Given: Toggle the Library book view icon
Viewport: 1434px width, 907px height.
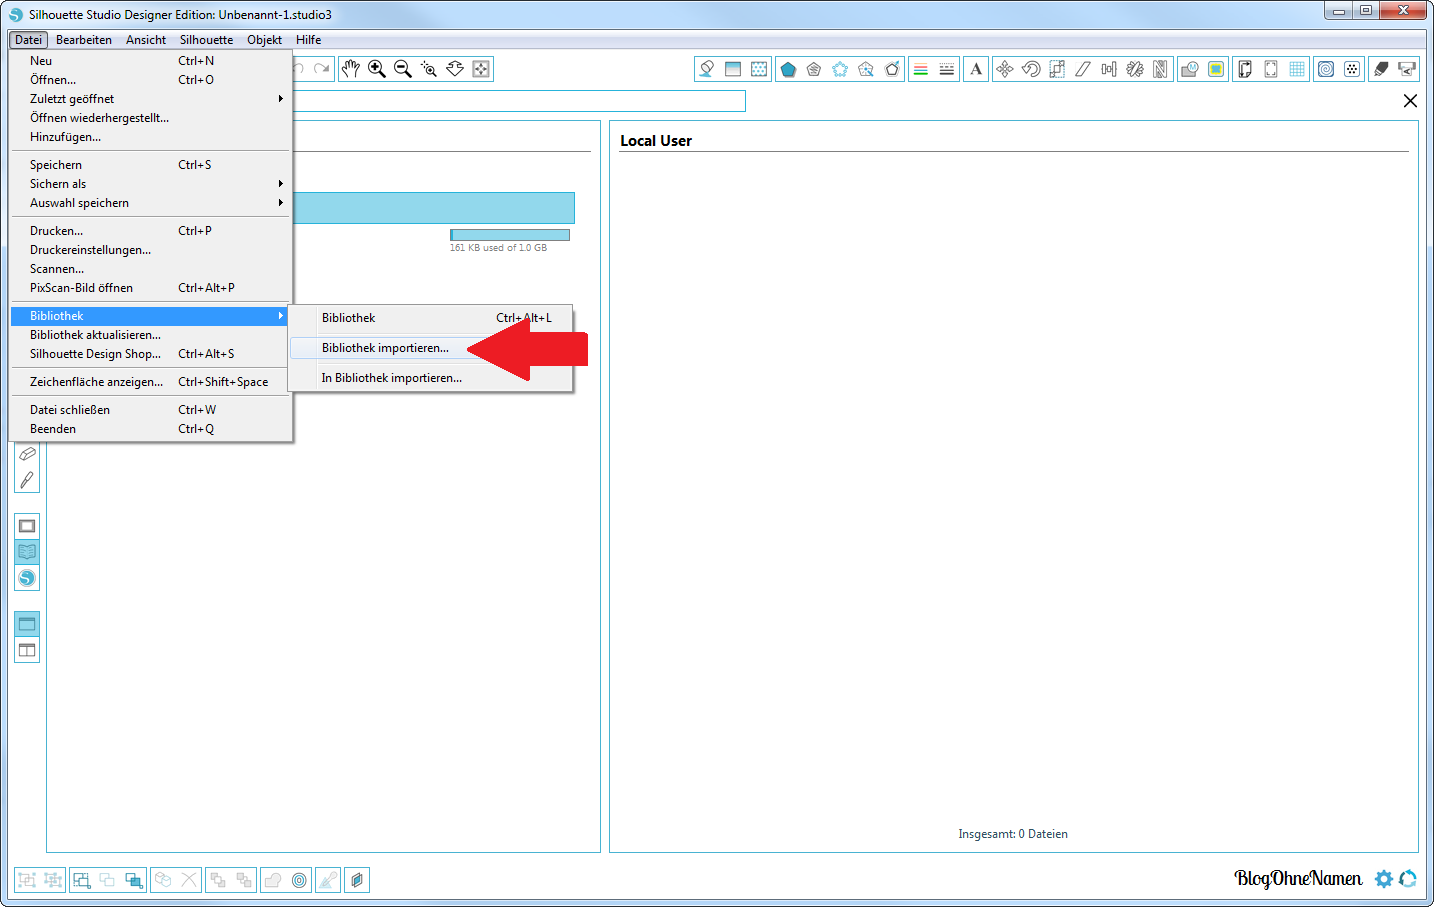Looking at the screenshot, I should click(27, 552).
